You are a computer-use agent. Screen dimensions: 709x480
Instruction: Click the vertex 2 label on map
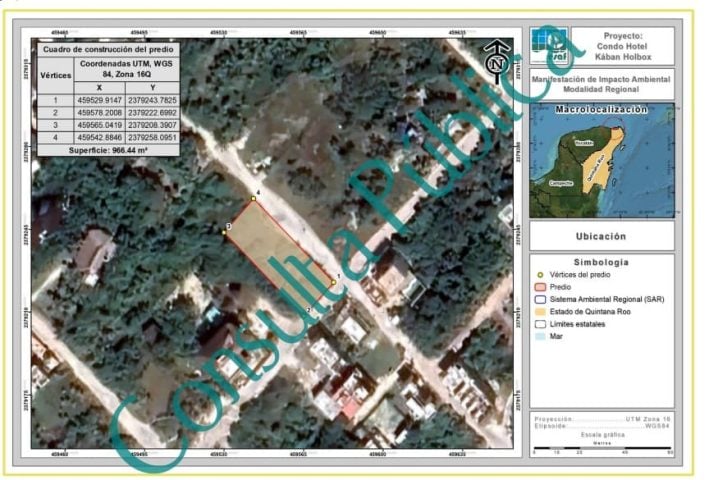coord(309,310)
